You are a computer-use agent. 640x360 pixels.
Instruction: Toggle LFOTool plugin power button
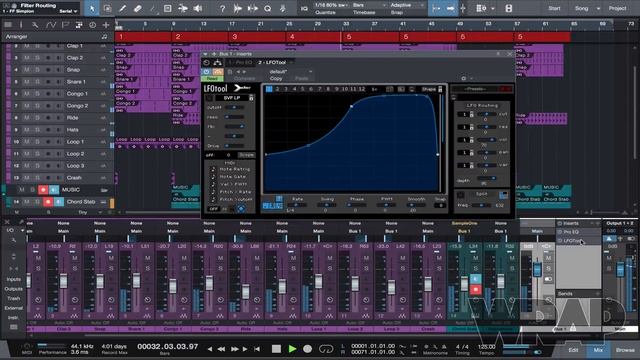(207, 72)
